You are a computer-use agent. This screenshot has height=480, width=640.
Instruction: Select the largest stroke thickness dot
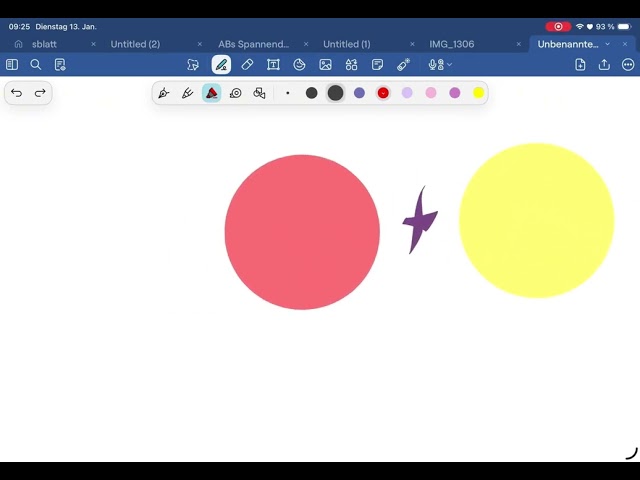coord(335,93)
